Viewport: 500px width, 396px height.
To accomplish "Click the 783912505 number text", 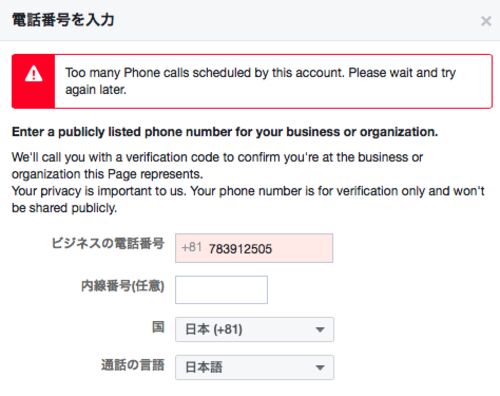I will 240,249.
